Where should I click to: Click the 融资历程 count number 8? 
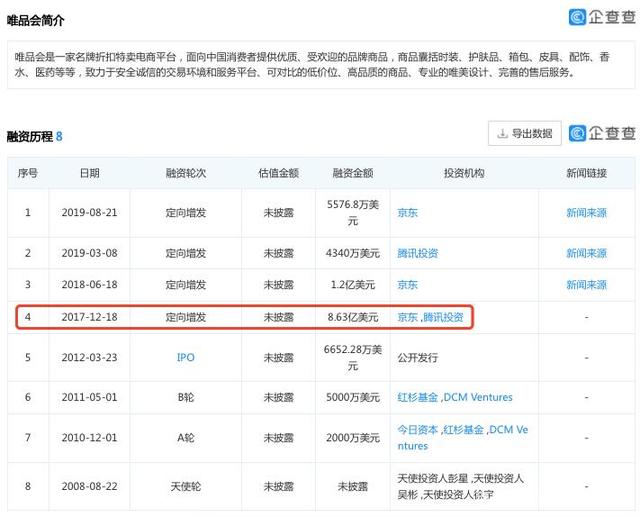59,136
